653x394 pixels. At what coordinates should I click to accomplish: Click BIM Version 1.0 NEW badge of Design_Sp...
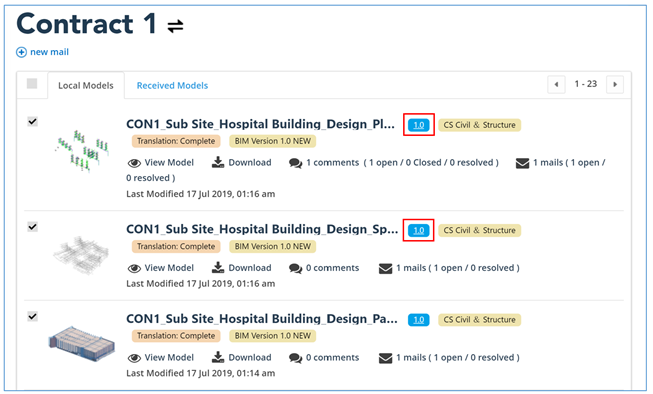(273, 247)
